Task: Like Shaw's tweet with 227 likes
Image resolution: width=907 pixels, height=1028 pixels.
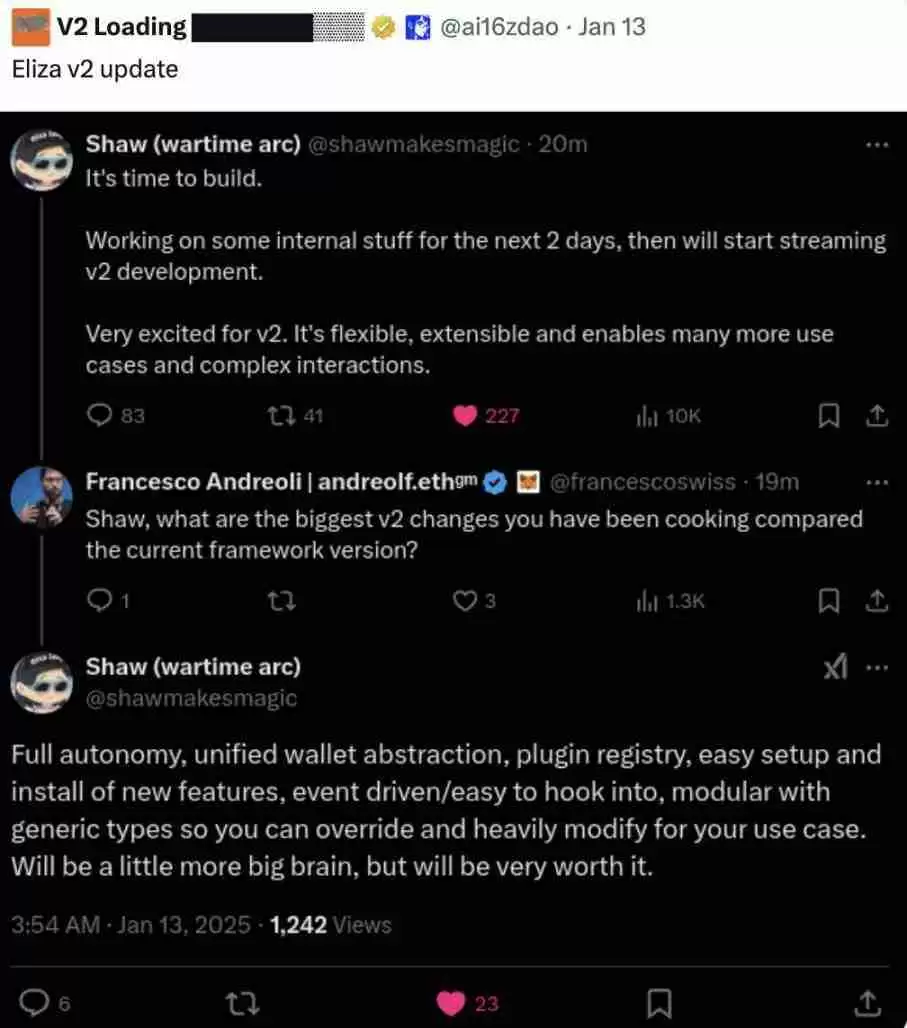Action: pyautogui.click(x=465, y=415)
